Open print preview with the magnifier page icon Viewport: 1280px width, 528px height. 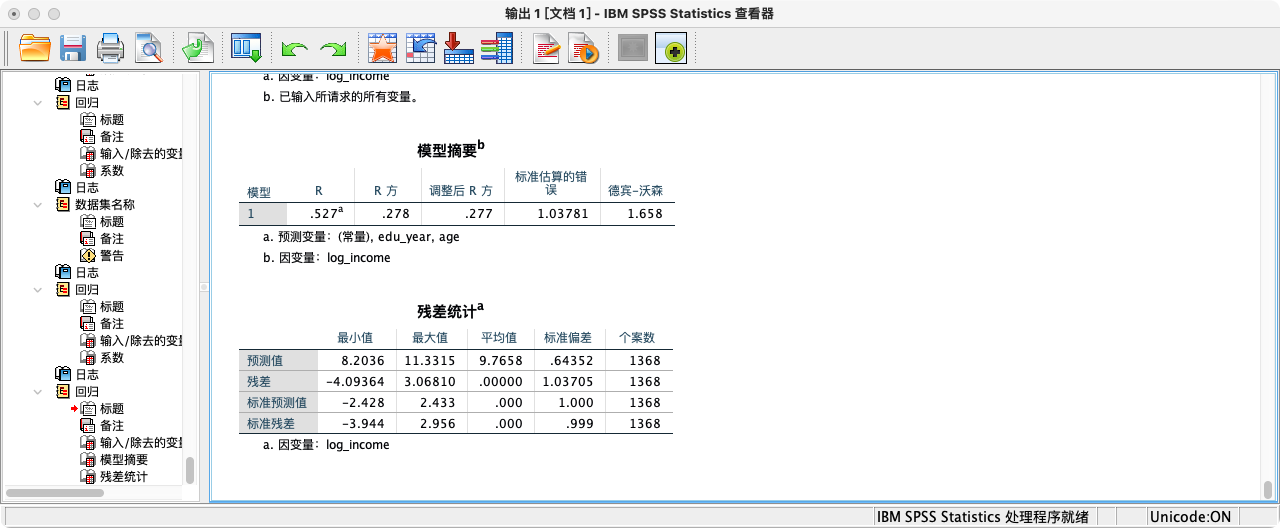pos(148,48)
